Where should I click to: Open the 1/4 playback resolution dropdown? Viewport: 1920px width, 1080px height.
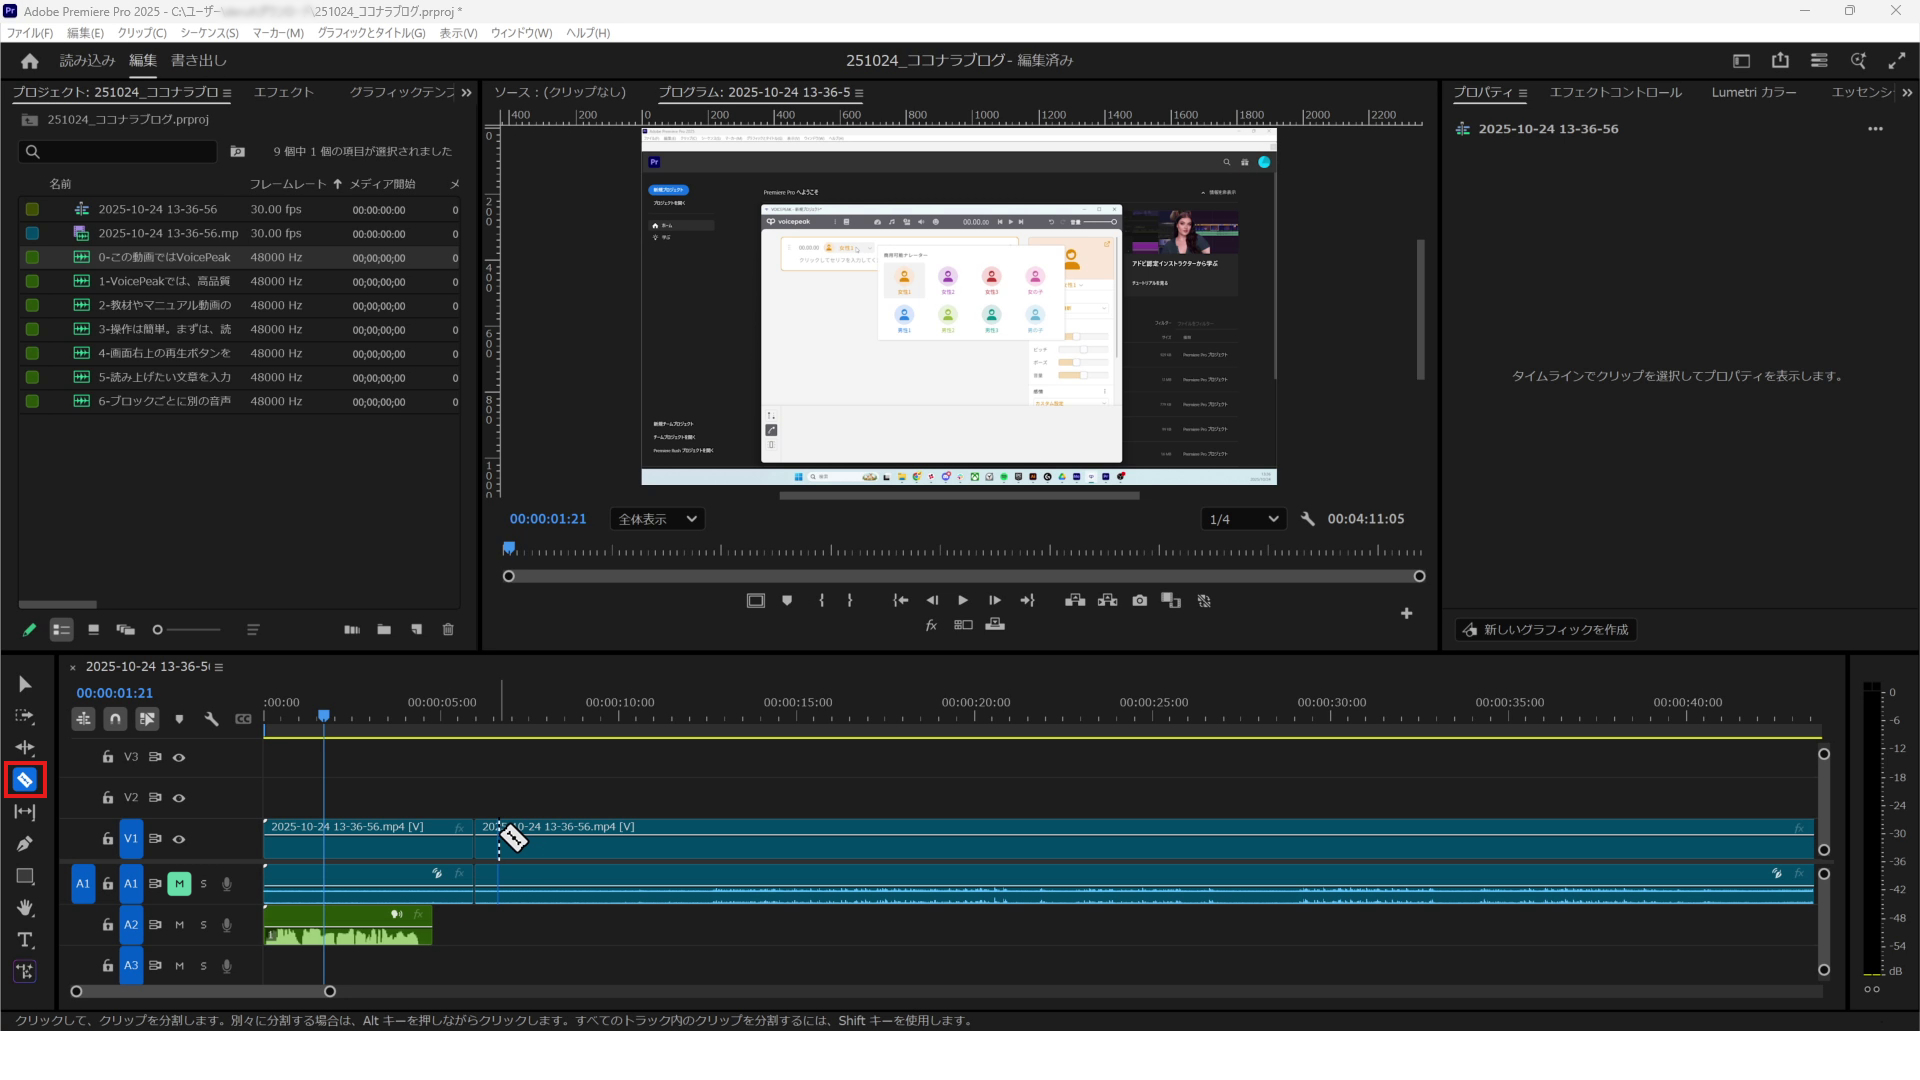pos(1243,519)
